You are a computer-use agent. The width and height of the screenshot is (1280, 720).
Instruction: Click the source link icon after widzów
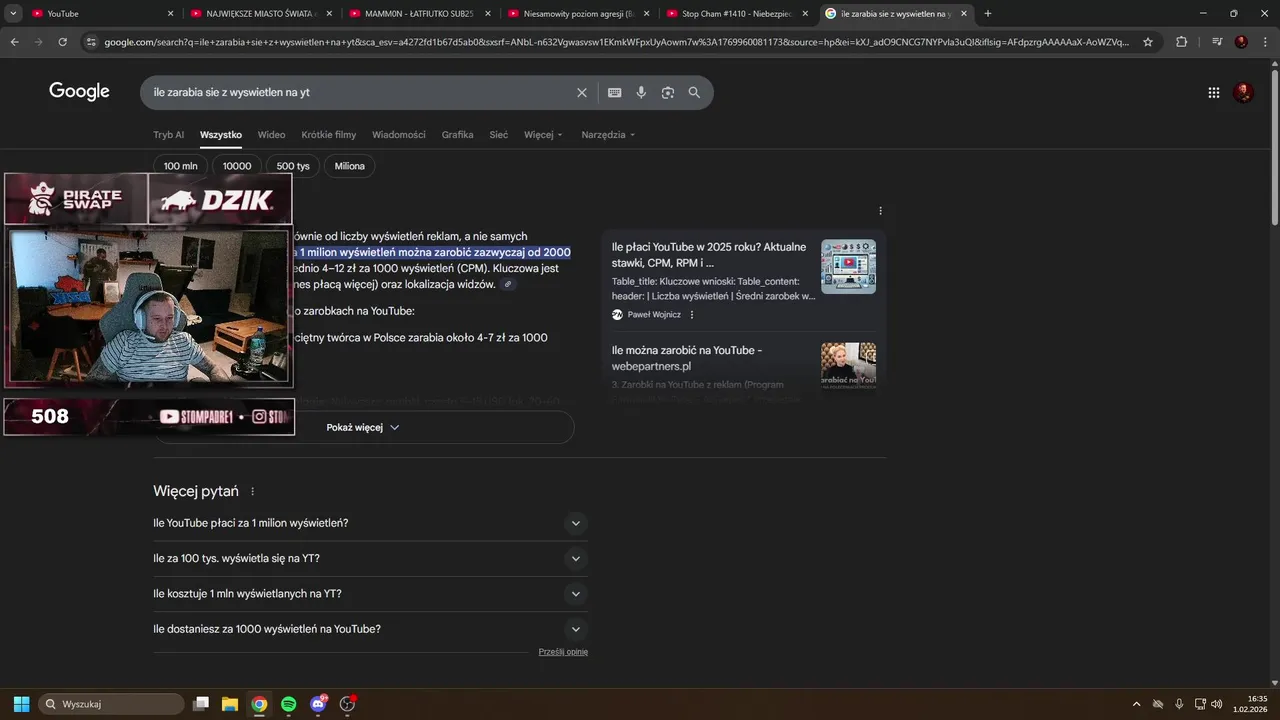(508, 284)
